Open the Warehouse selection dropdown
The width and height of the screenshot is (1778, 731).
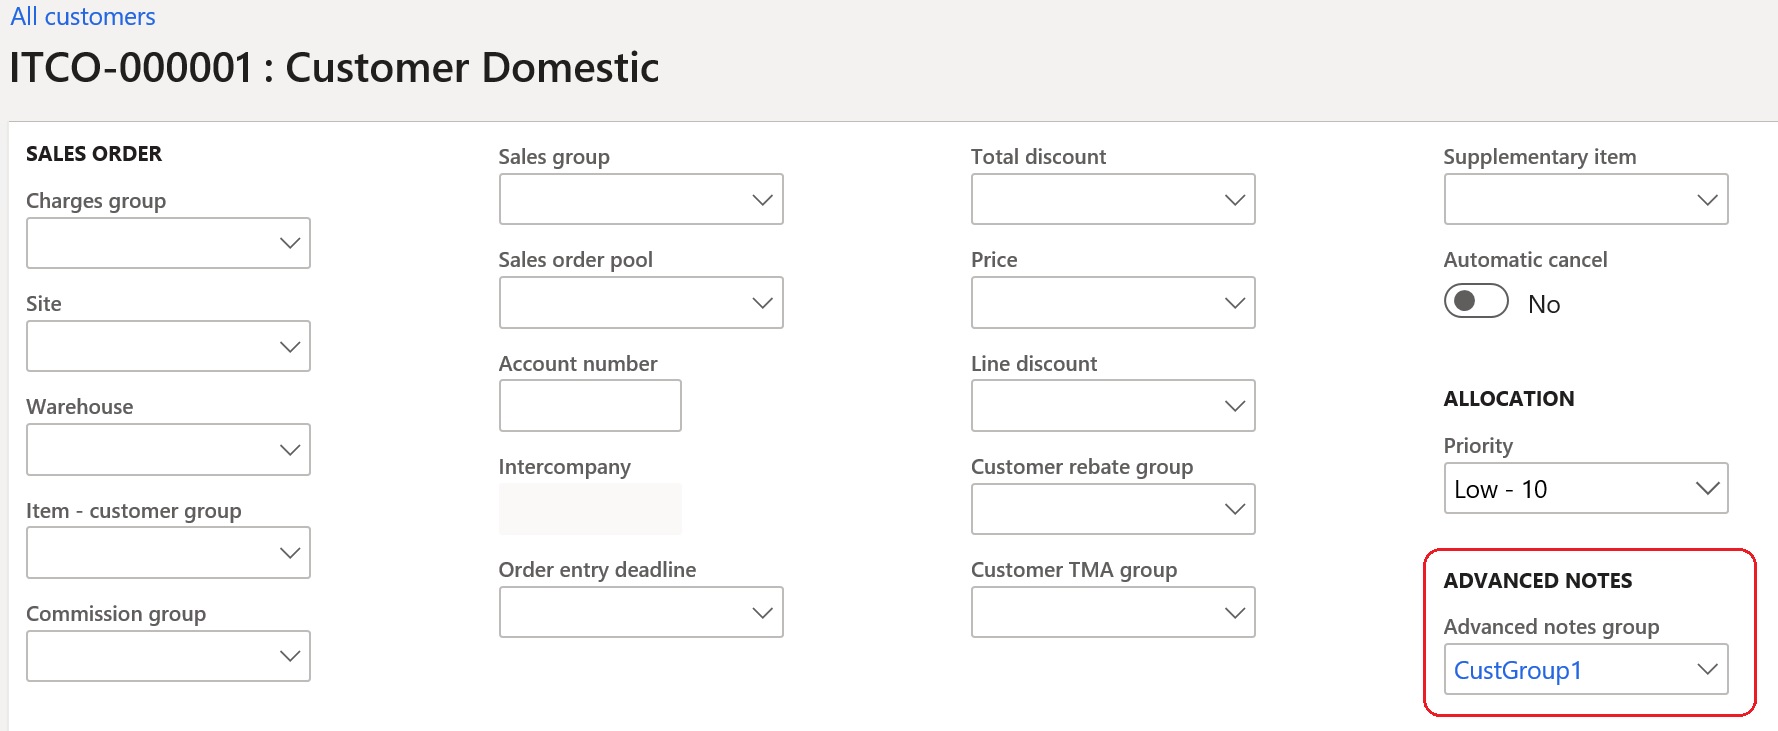click(x=290, y=449)
